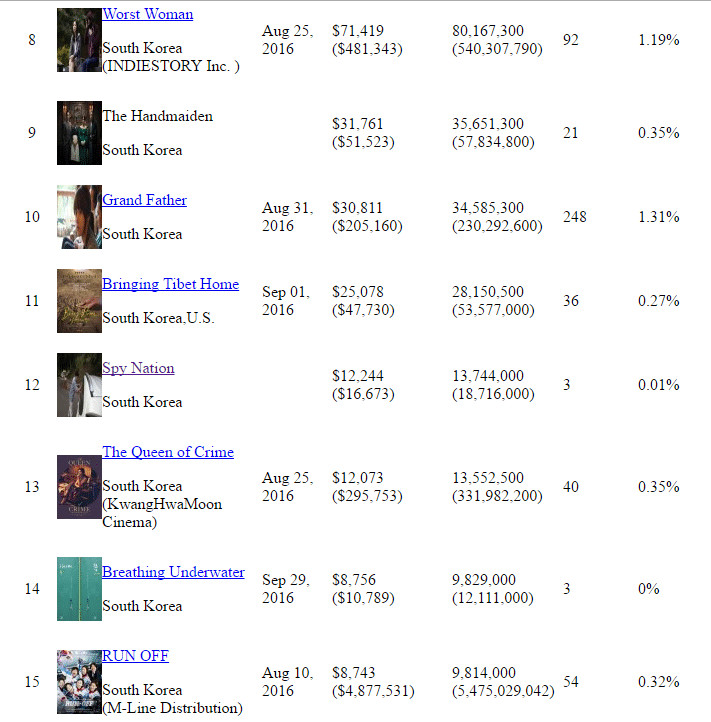Click The Handmaiden title text
Screen dimensions: 711x722
[x=157, y=116]
